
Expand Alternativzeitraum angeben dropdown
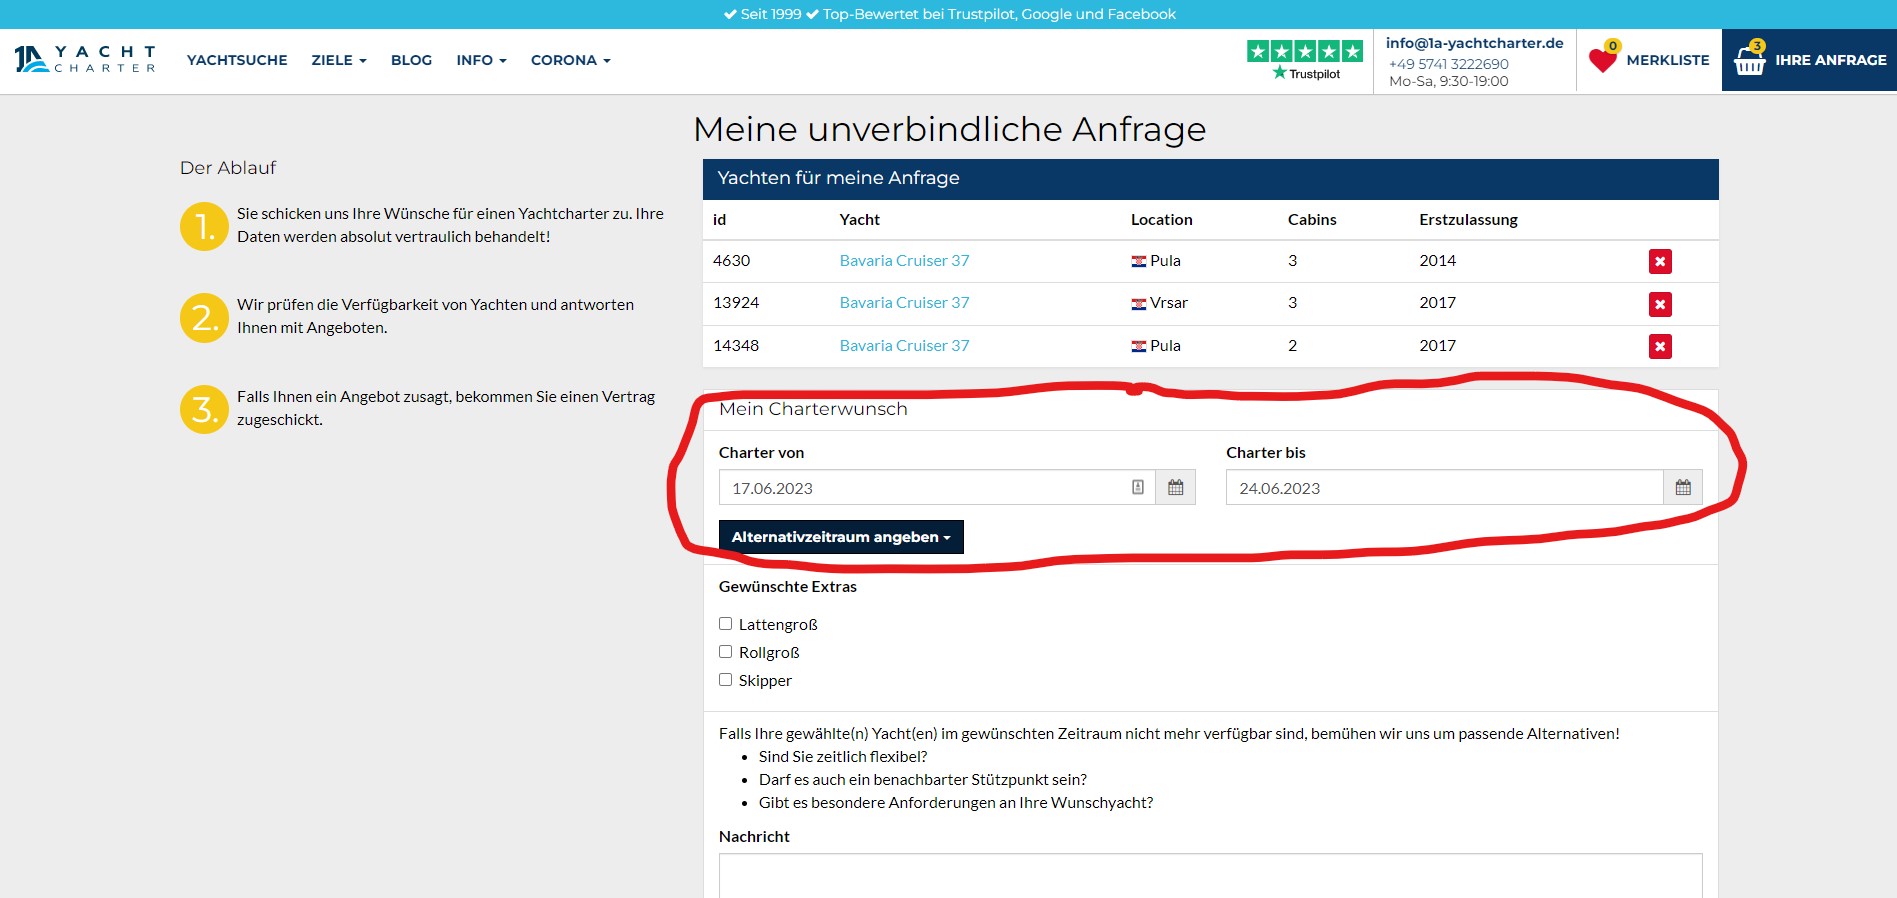click(840, 537)
